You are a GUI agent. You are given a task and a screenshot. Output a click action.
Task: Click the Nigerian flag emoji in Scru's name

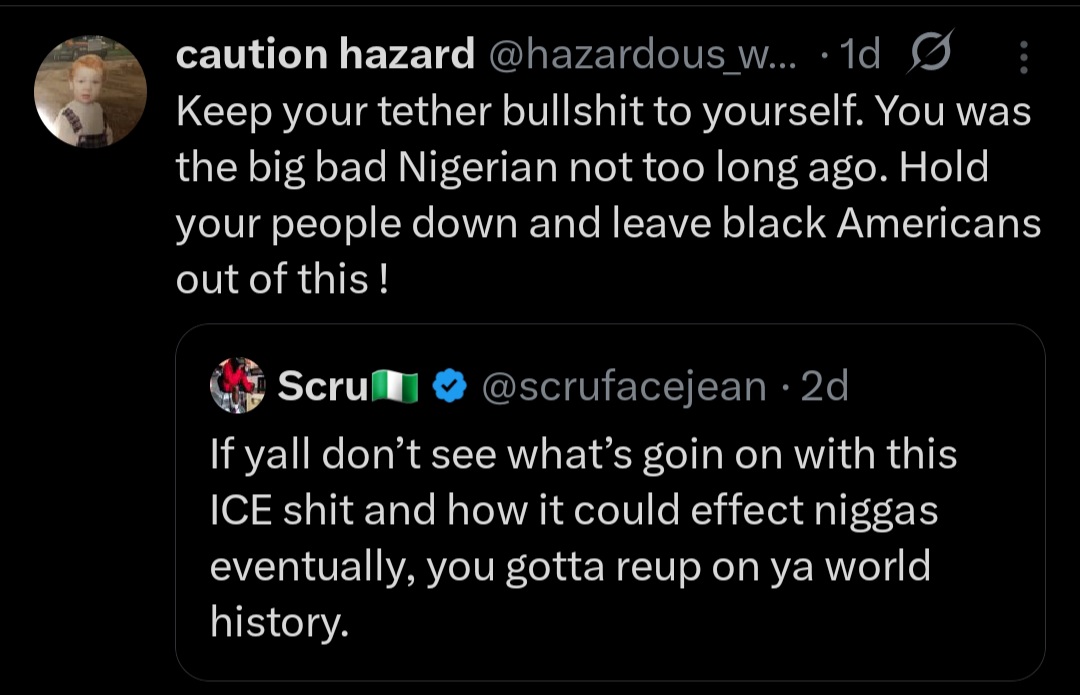coord(395,386)
